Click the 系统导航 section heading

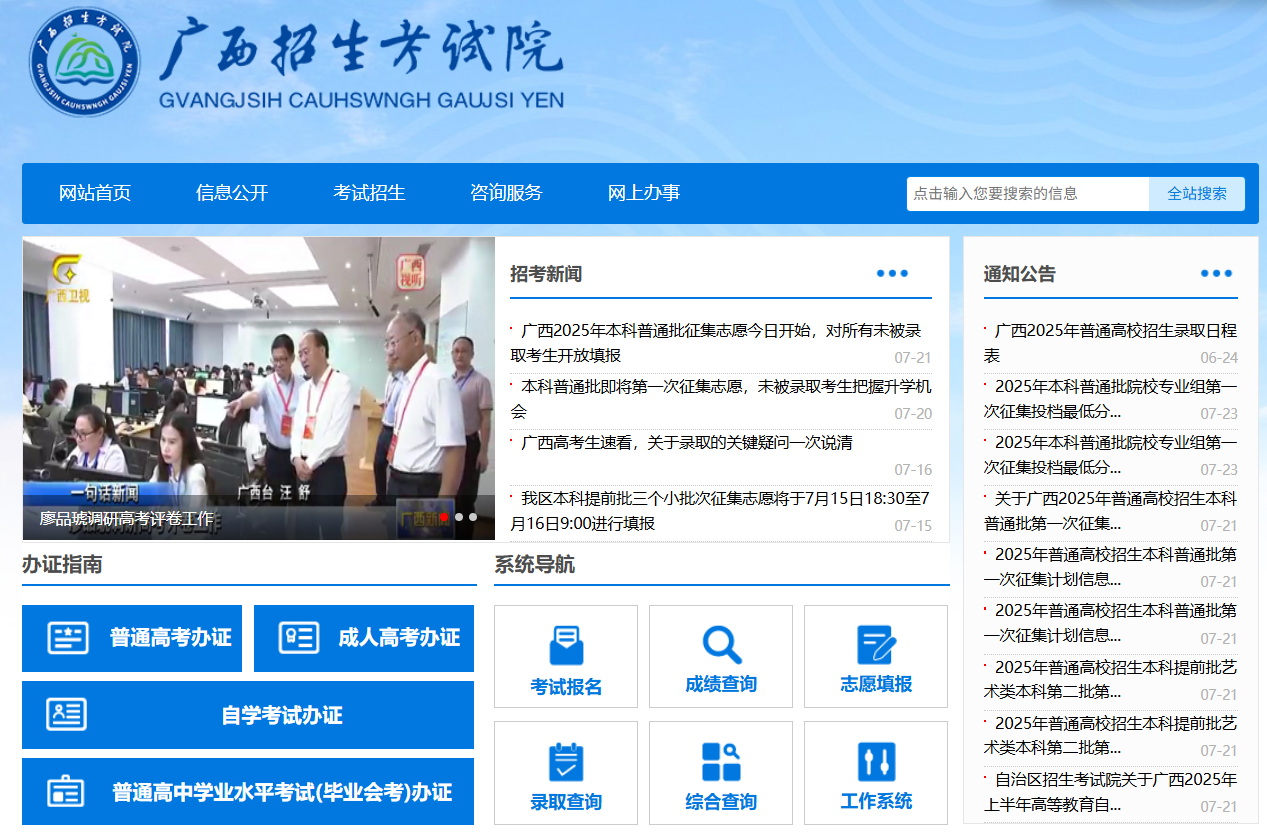point(535,565)
